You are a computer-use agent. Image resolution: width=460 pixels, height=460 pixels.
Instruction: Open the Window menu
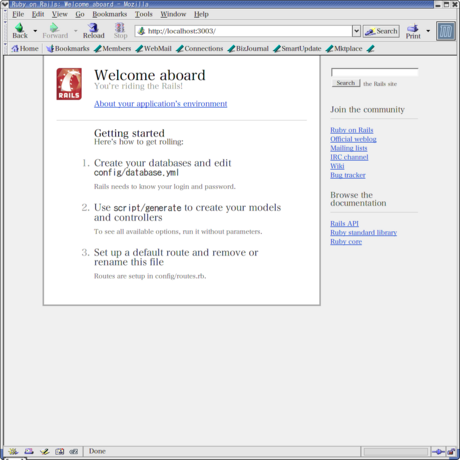pos(173,14)
